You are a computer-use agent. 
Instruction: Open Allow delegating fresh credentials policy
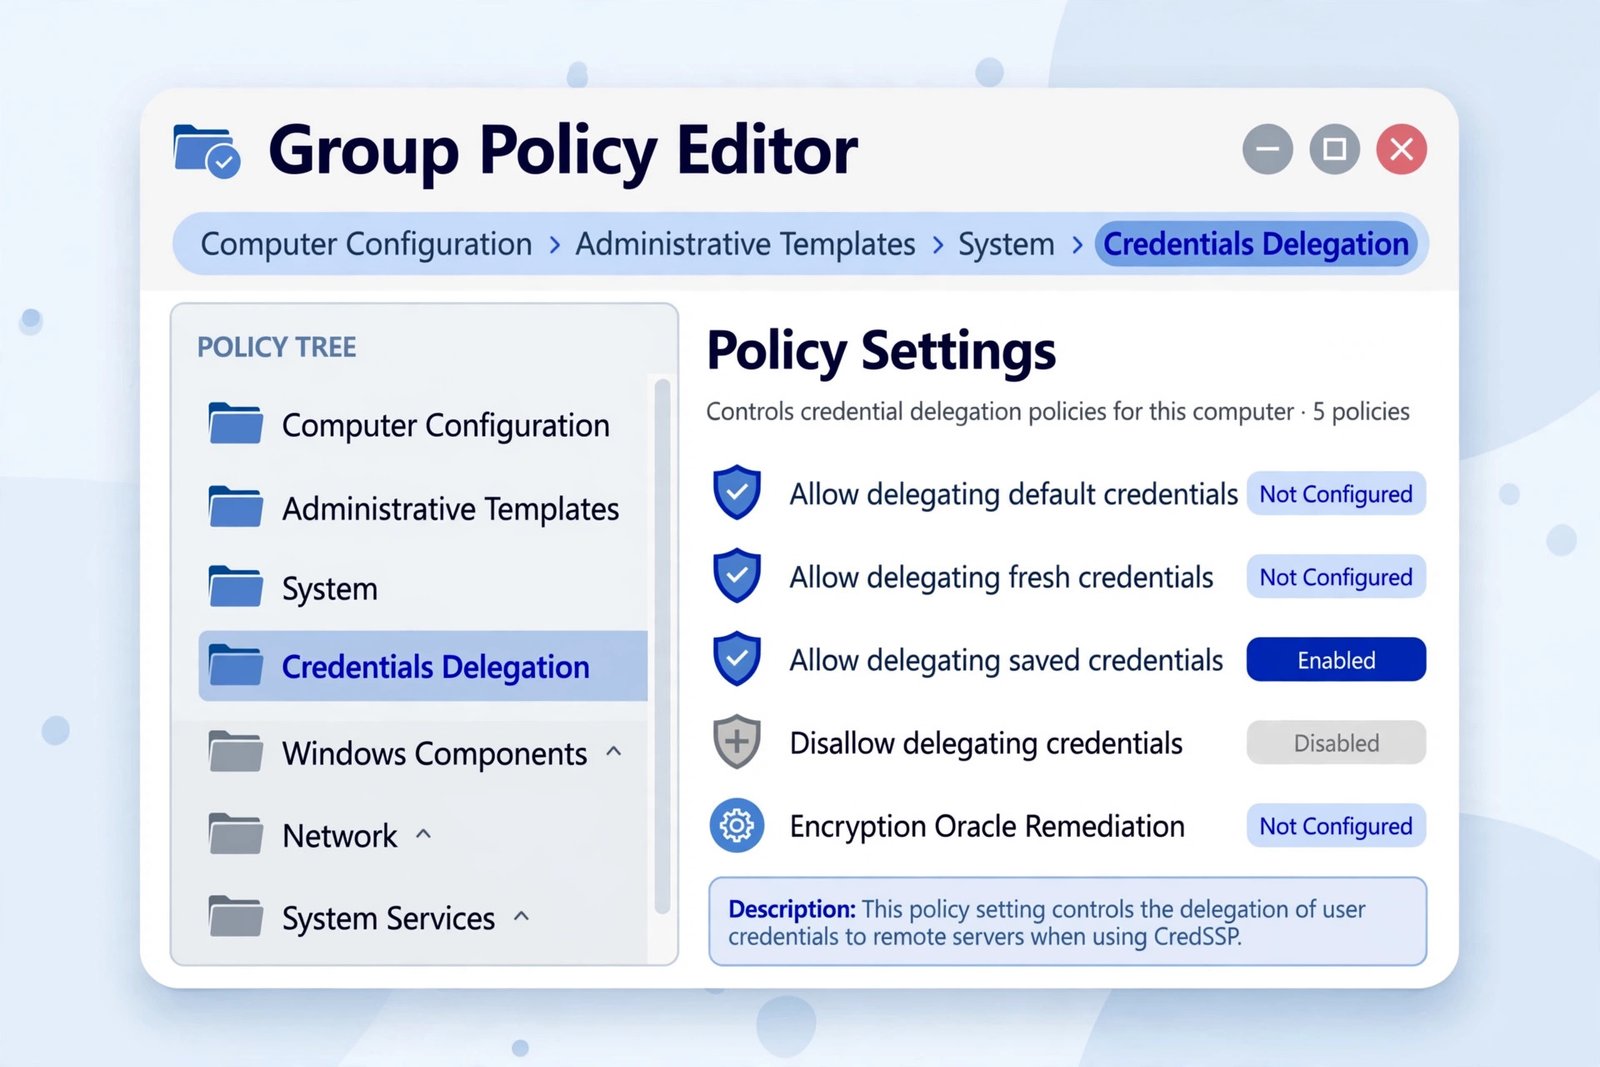tap(1001, 577)
